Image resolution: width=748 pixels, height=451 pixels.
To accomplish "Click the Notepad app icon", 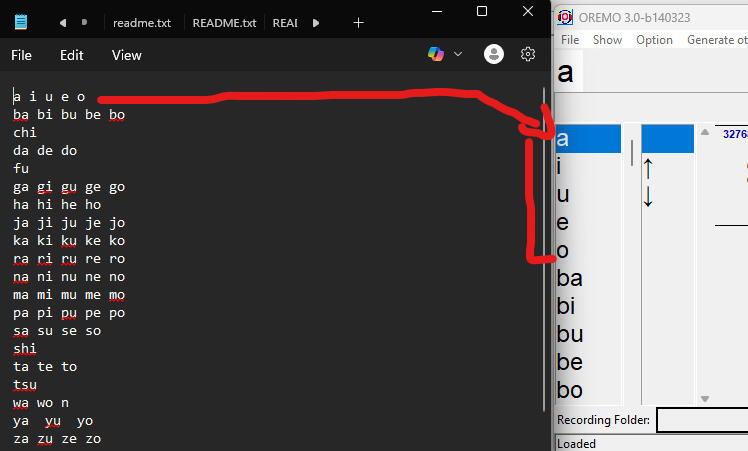I will coord(21,22).
